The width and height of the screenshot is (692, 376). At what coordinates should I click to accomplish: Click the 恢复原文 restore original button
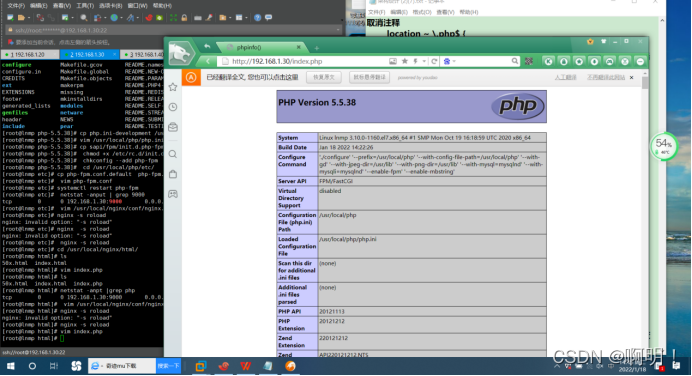pos(323,77)
